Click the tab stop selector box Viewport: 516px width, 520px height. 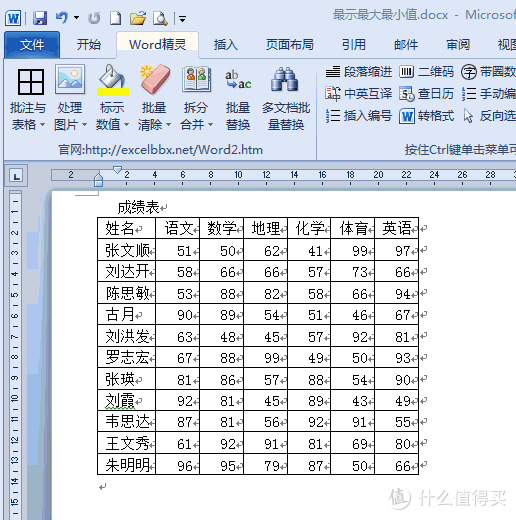click(16, 175)
